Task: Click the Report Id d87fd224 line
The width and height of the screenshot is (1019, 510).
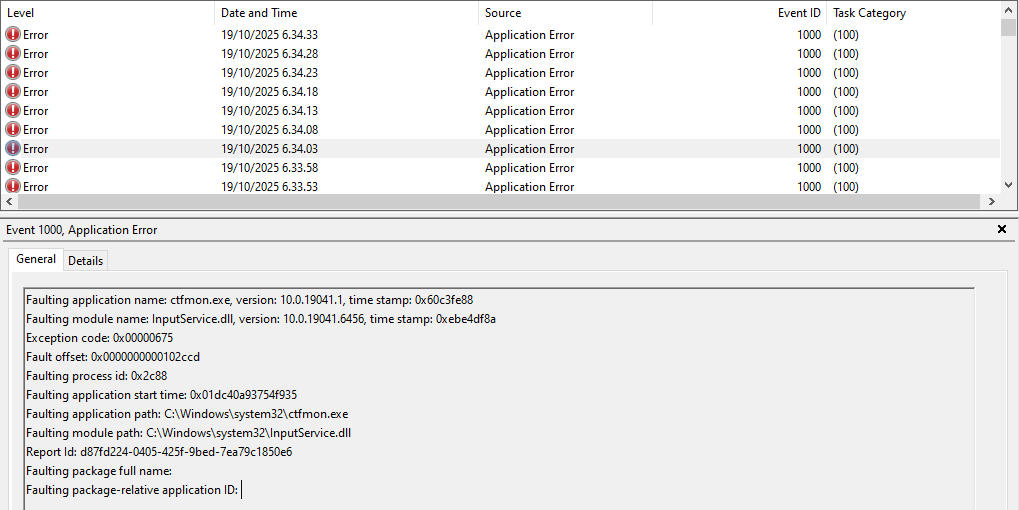Action: tap(159, 452)
